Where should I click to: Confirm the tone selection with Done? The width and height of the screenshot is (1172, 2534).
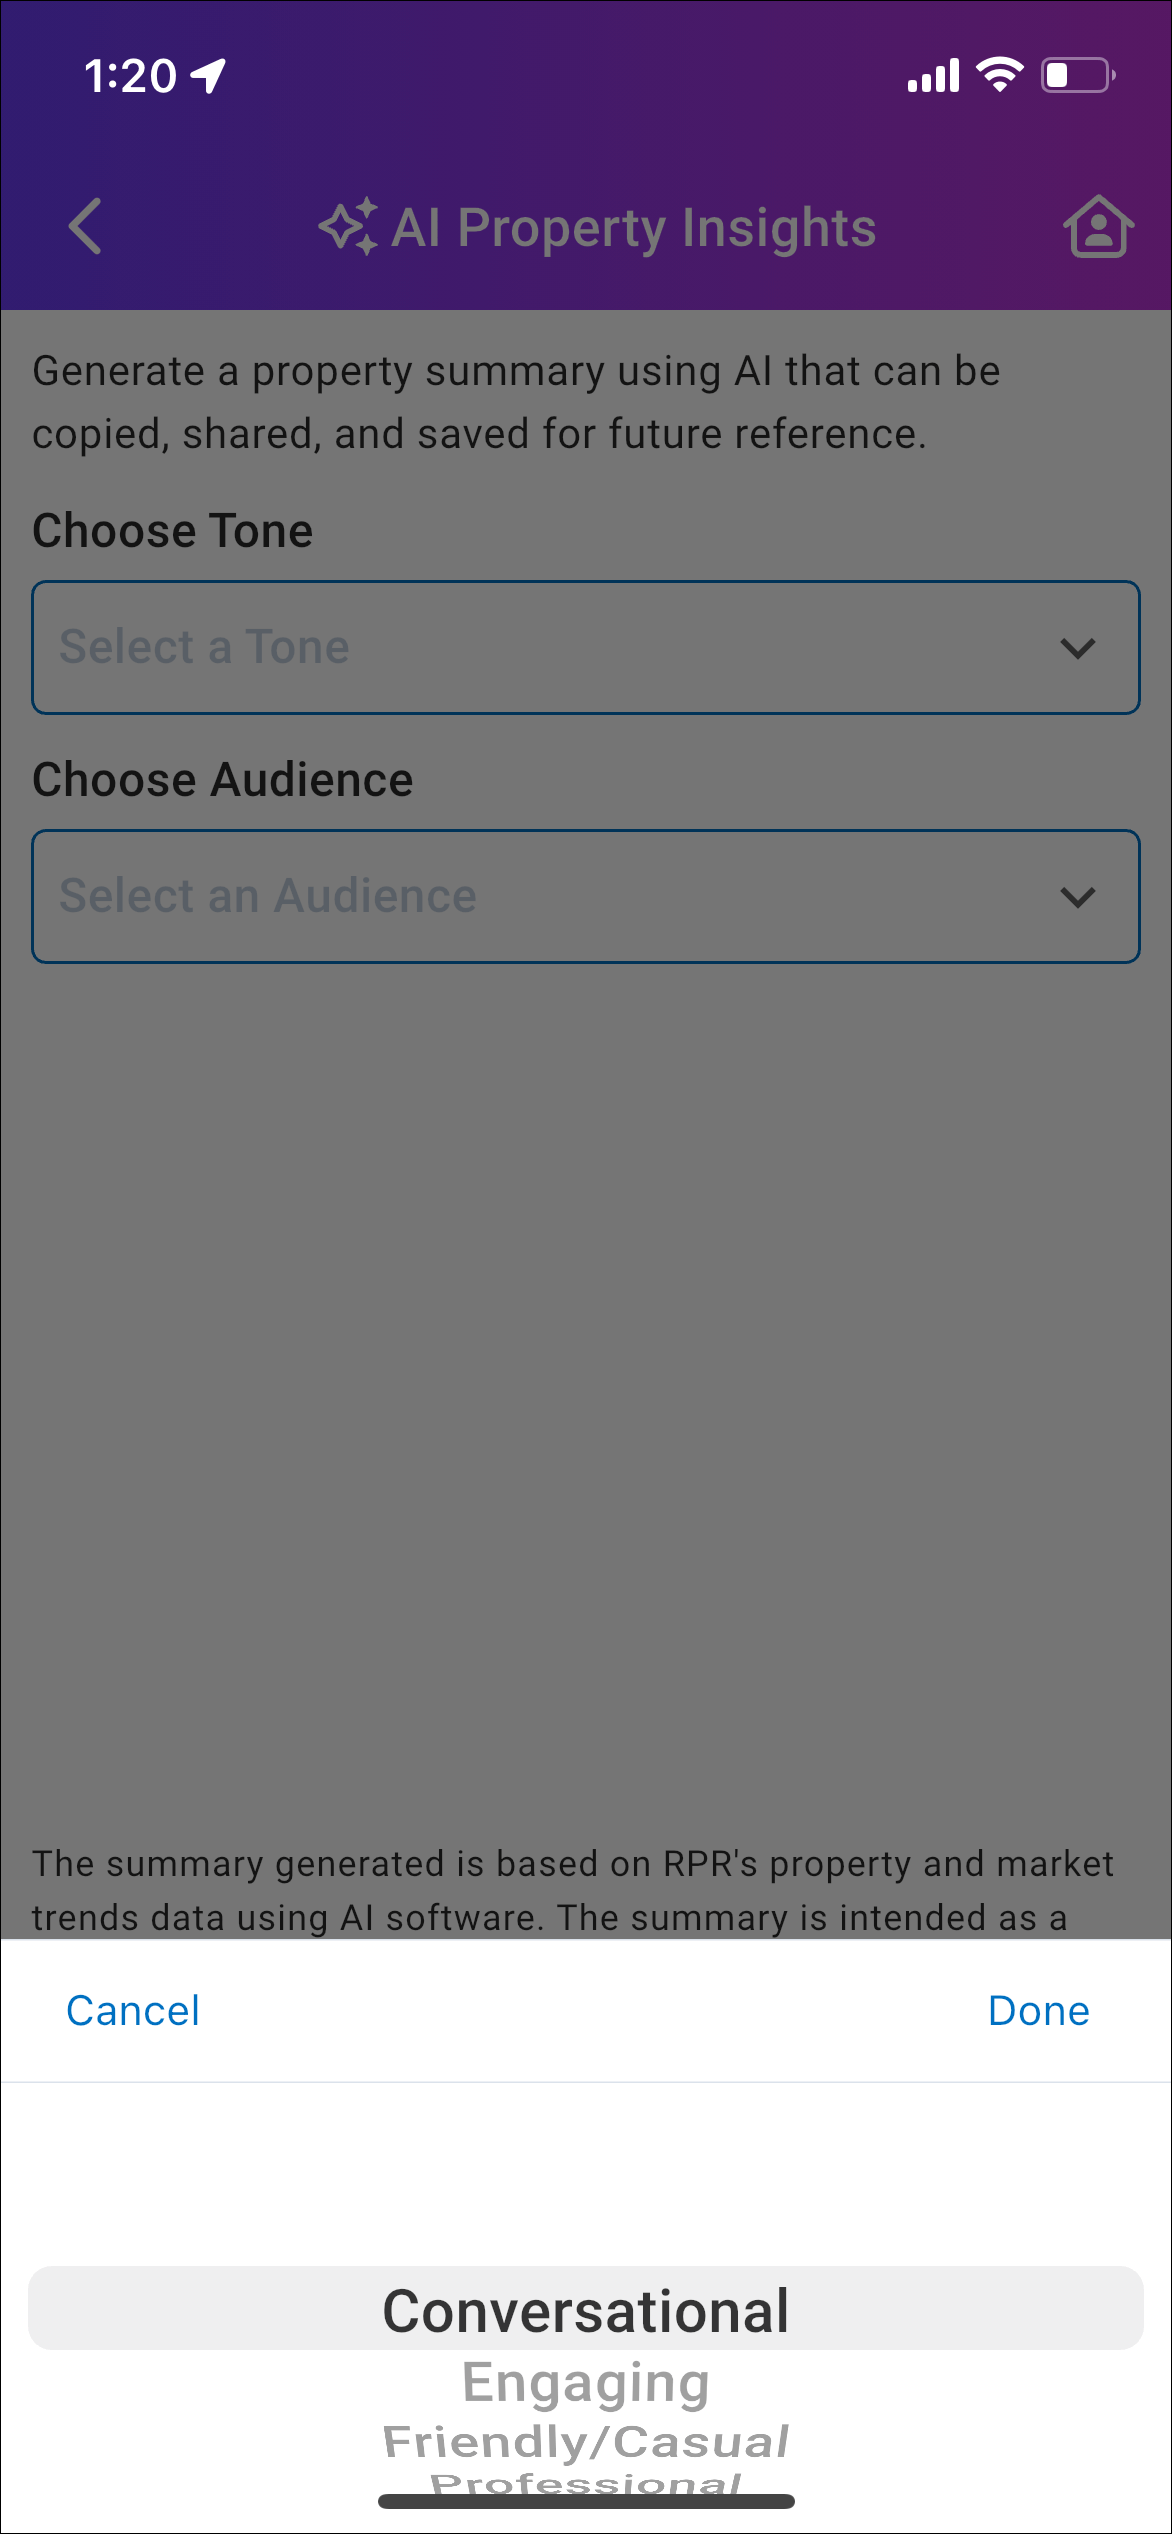(x=1038, y=2011)
